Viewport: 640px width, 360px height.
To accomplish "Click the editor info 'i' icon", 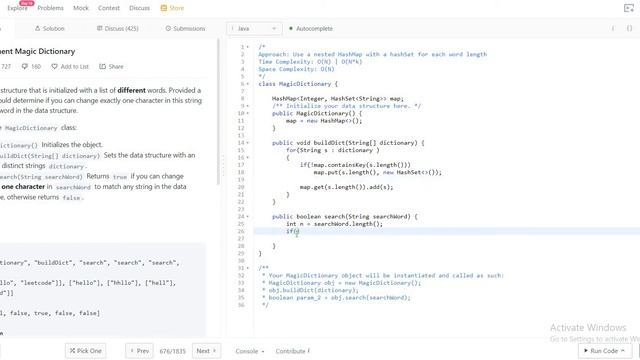I will 613,28.
